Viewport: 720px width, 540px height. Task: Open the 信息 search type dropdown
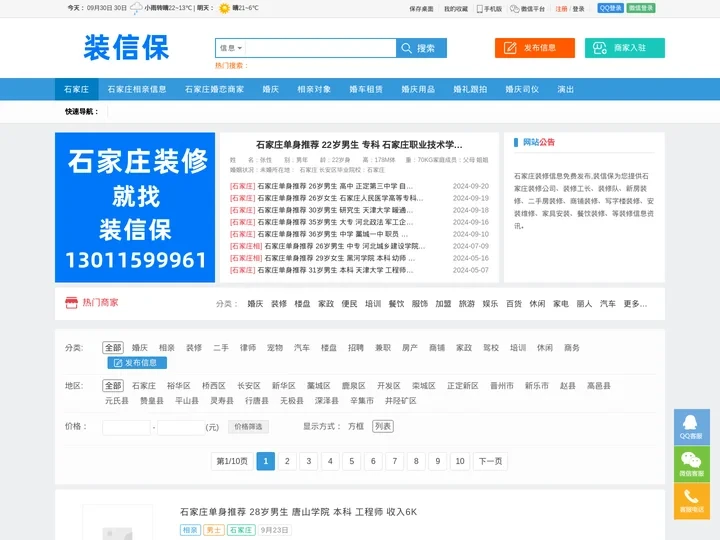(x=231, y=48)
